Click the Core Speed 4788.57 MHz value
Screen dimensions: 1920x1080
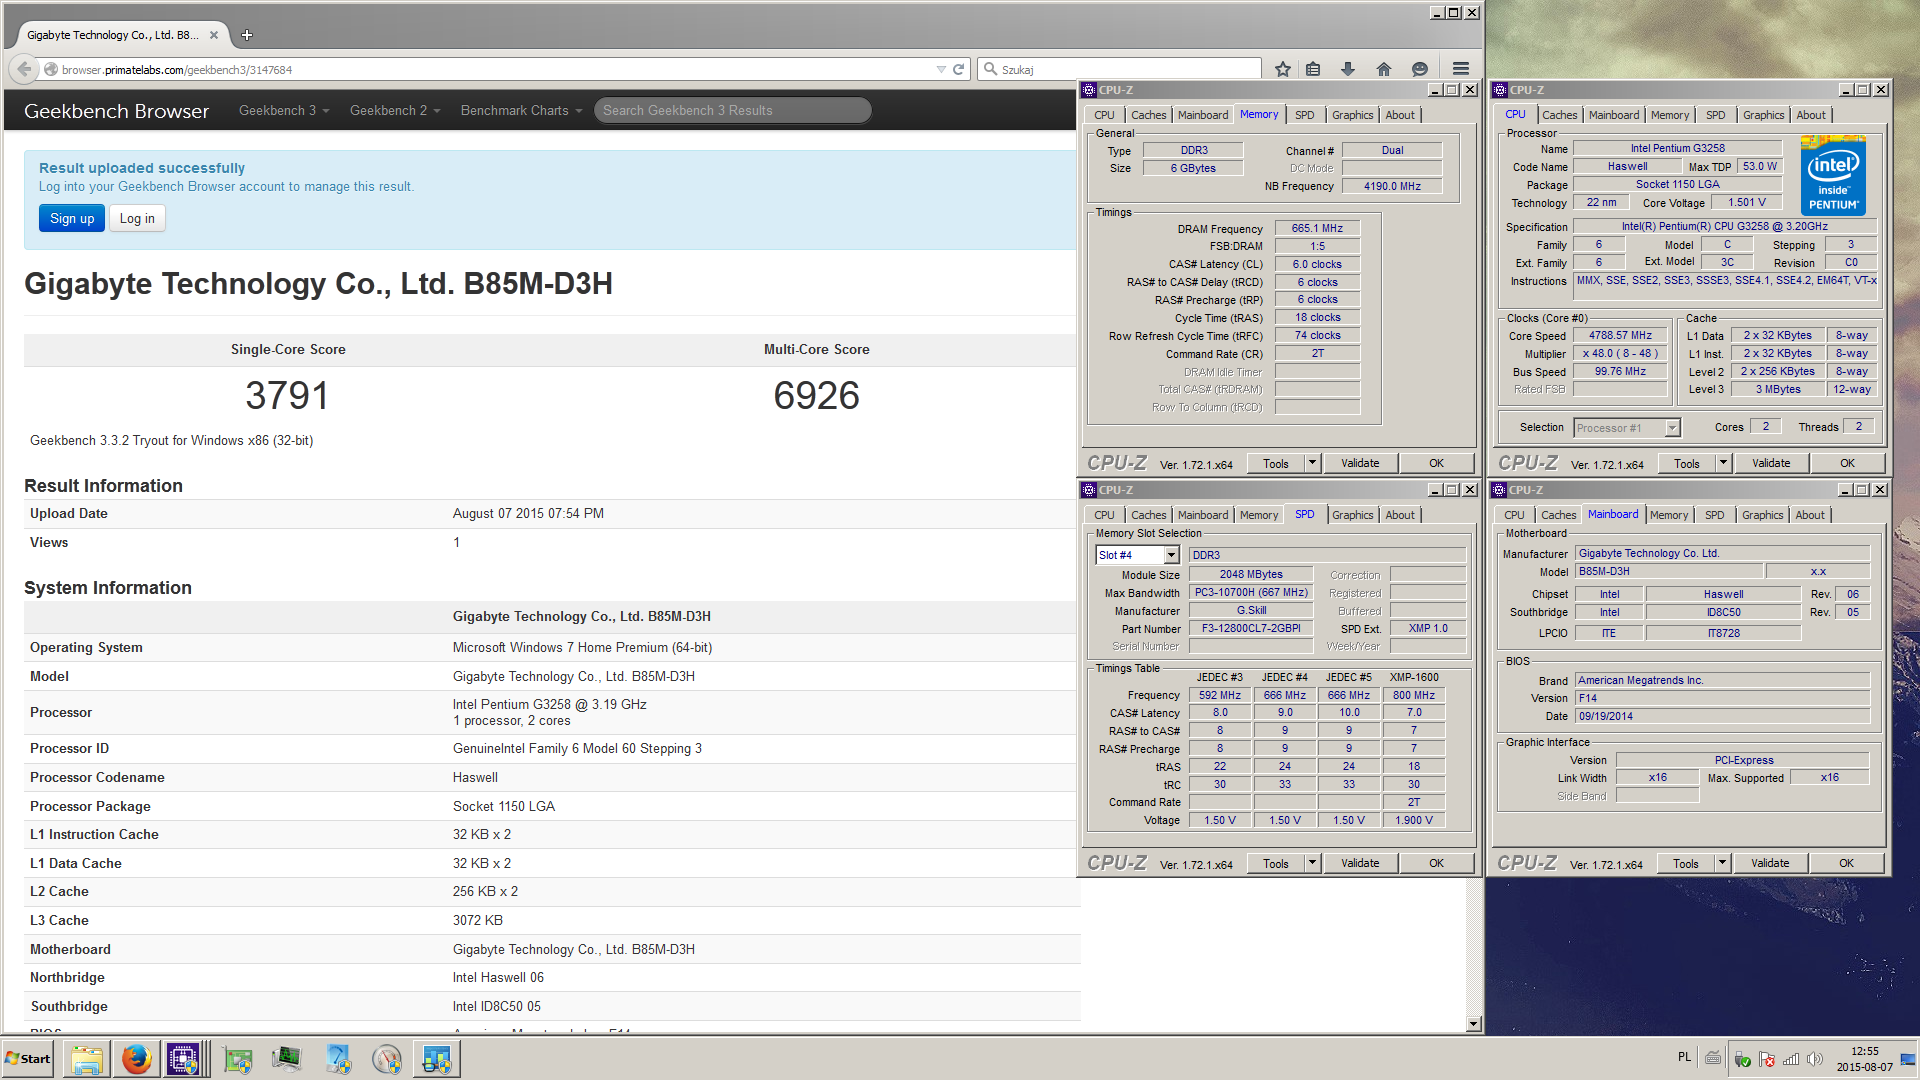pos(1620,335)
